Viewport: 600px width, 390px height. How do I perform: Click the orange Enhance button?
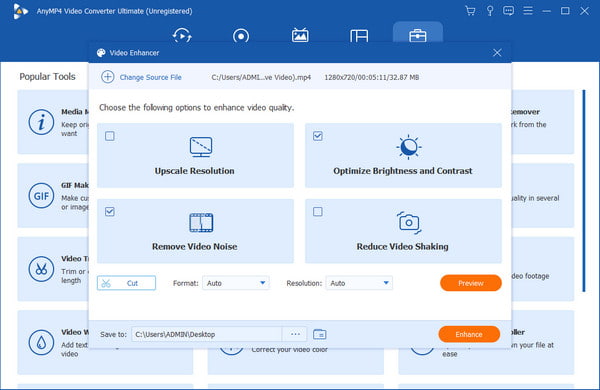[469, 335]
